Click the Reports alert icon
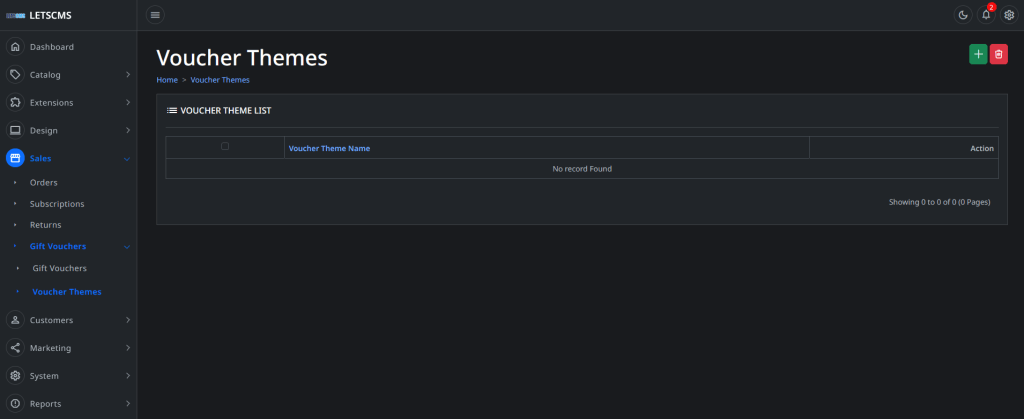 click(x=15, y=404)
